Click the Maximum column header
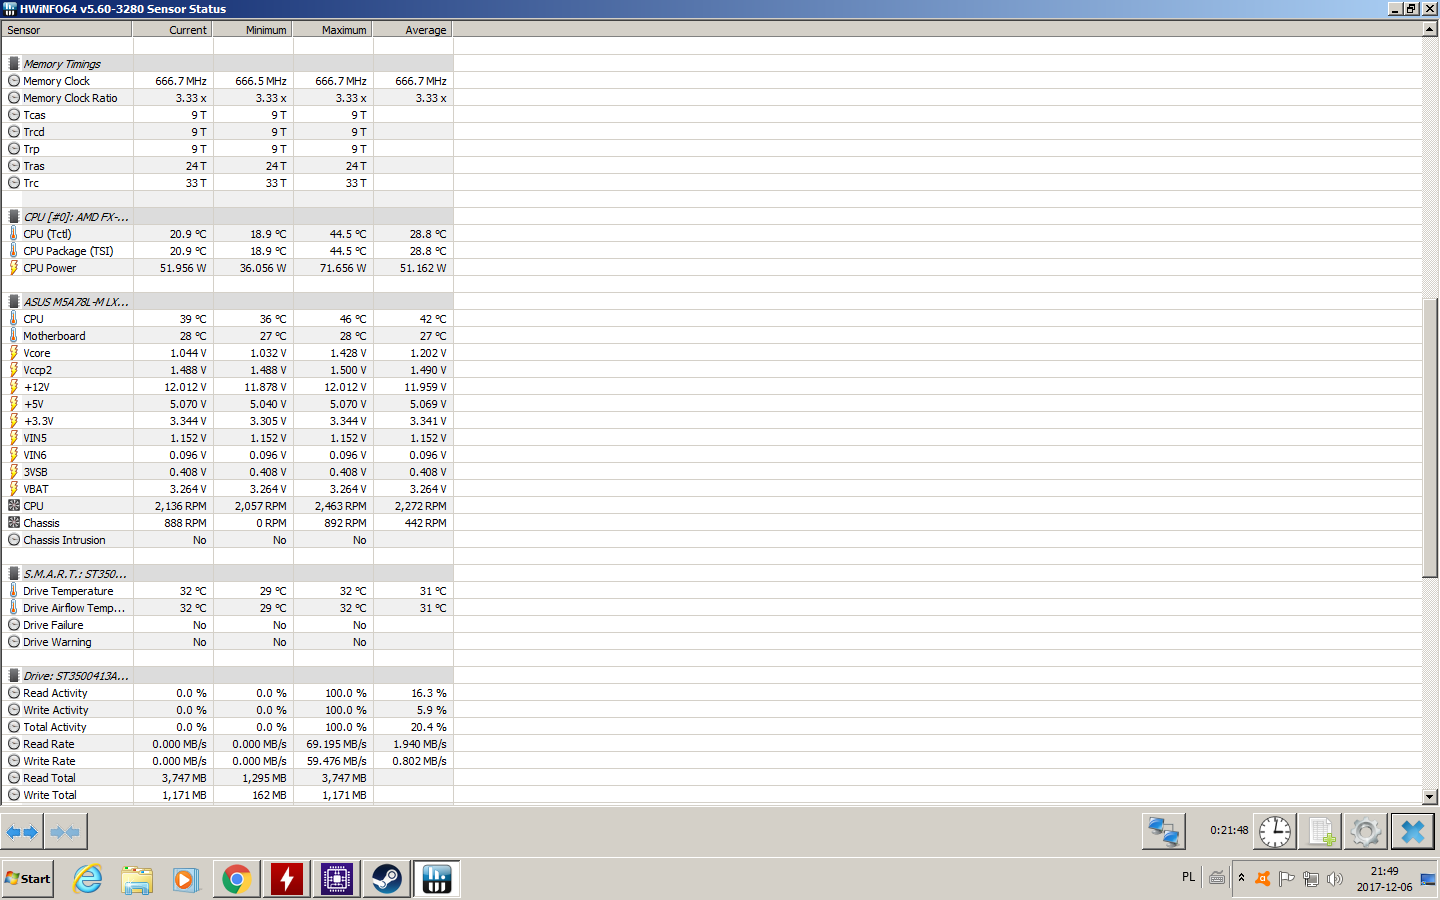Viewport: 1440px width, 900px height. (333, 30)
